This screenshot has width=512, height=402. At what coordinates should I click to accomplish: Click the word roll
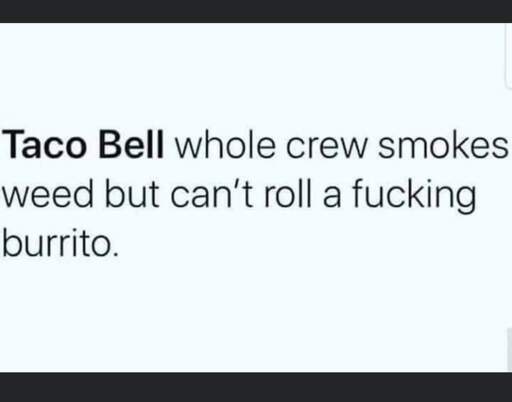tap(288, 194)
